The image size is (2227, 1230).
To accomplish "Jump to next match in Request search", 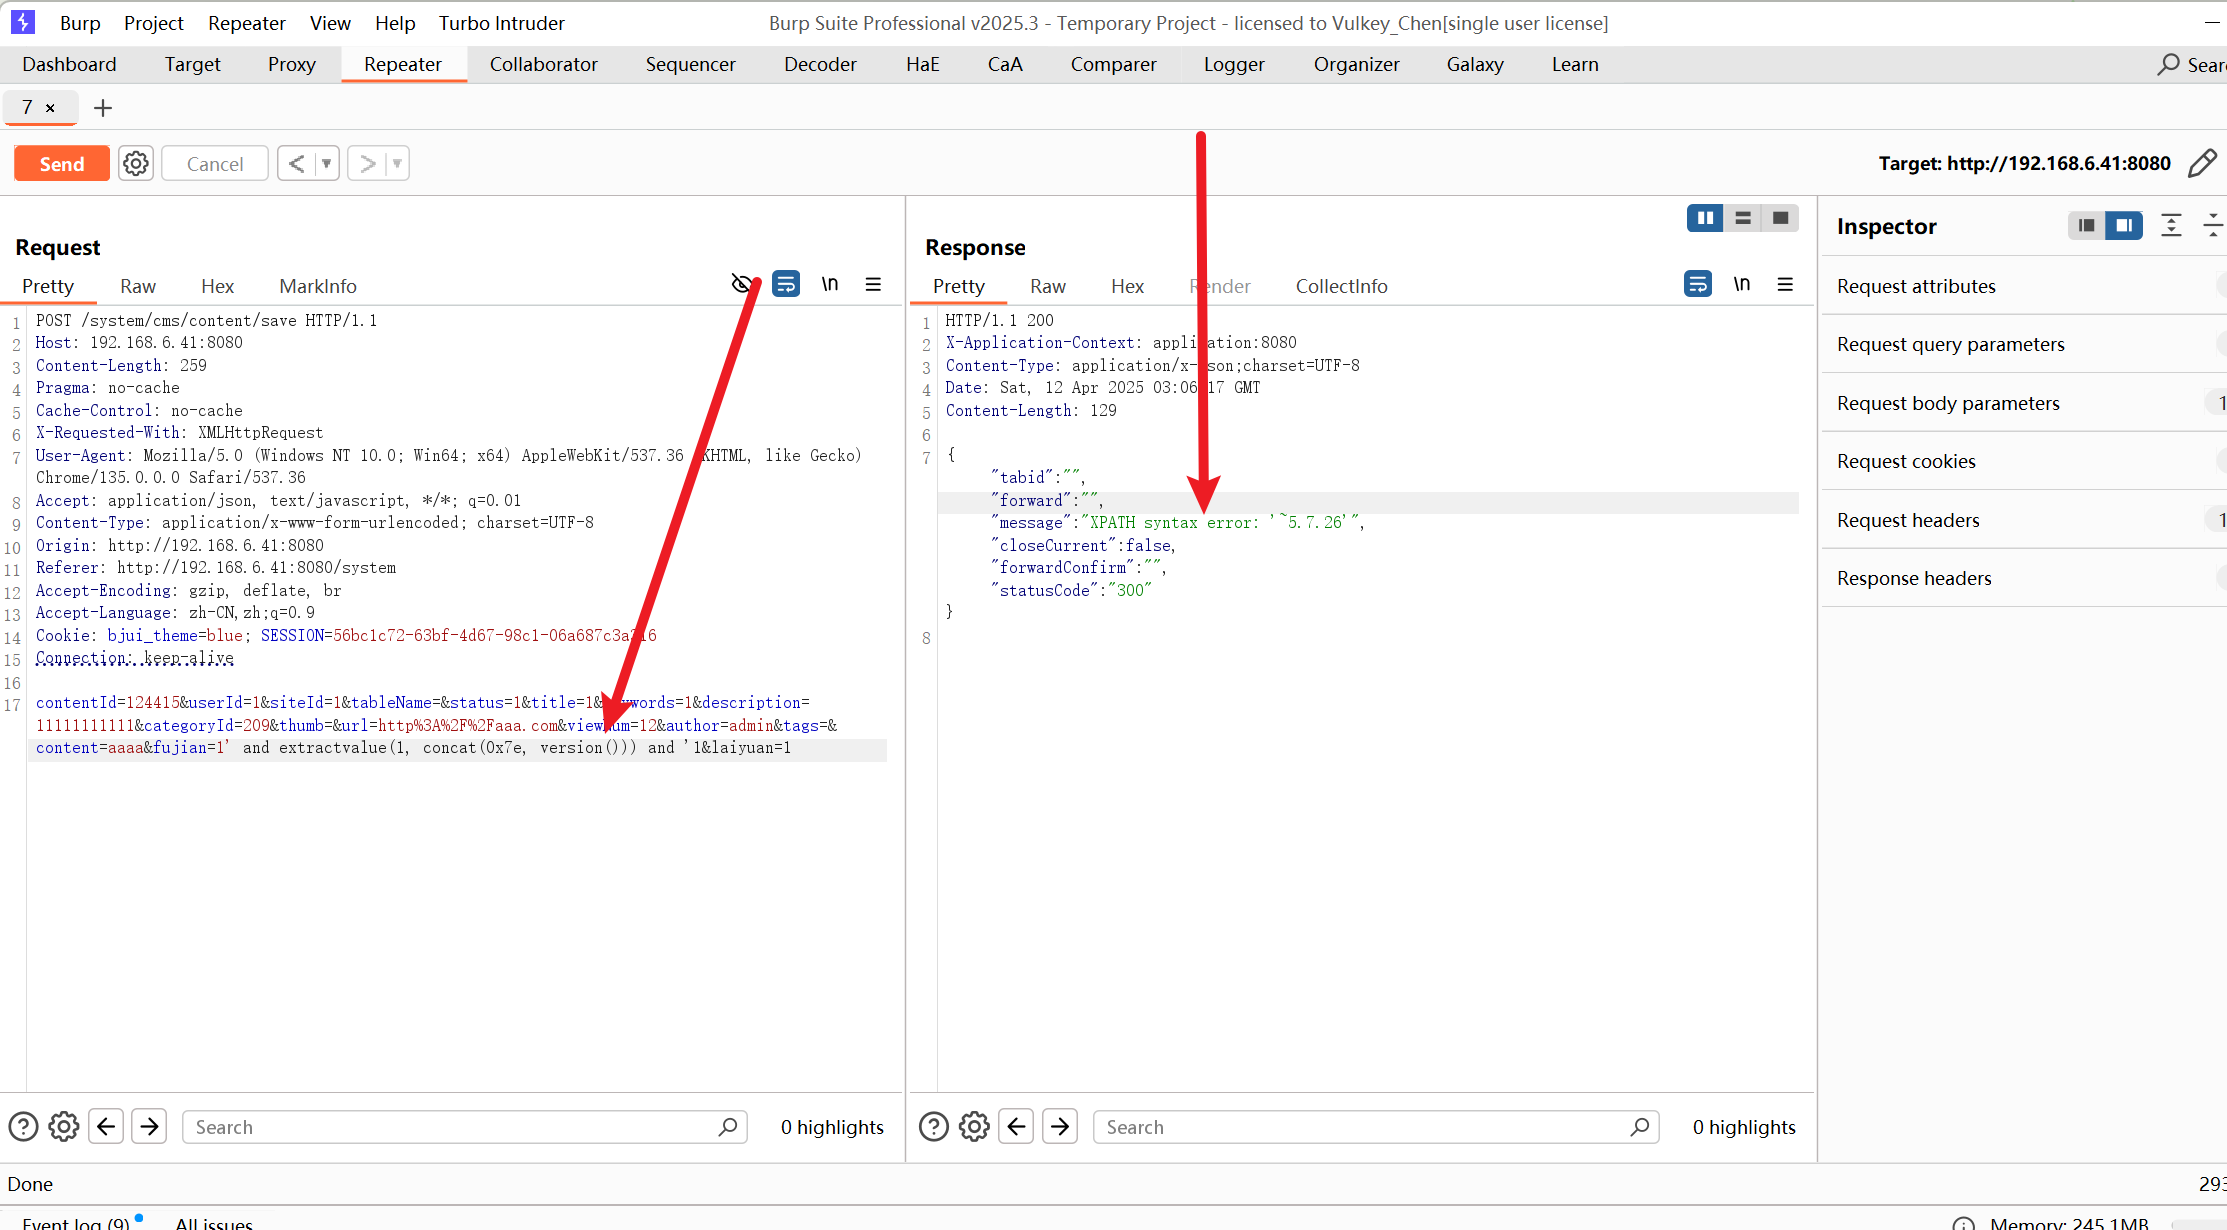I will pyautogui.click(x=149, y=1127).
